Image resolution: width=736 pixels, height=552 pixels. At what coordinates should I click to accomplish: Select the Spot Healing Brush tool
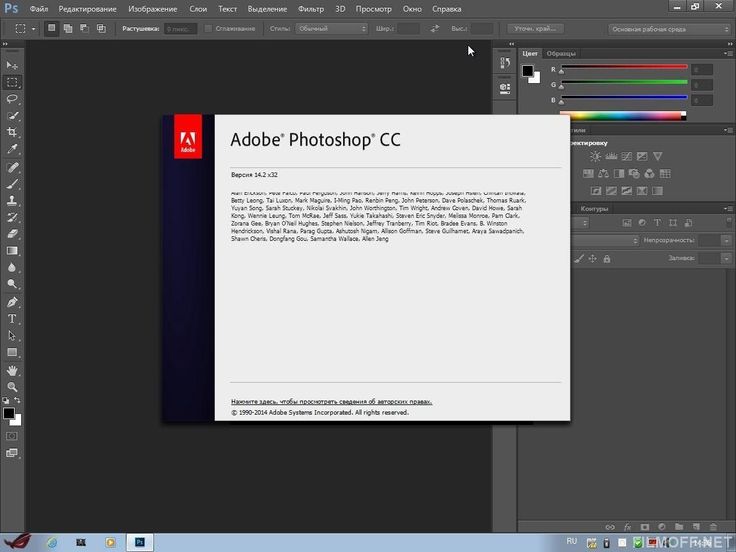pos(12,167)
